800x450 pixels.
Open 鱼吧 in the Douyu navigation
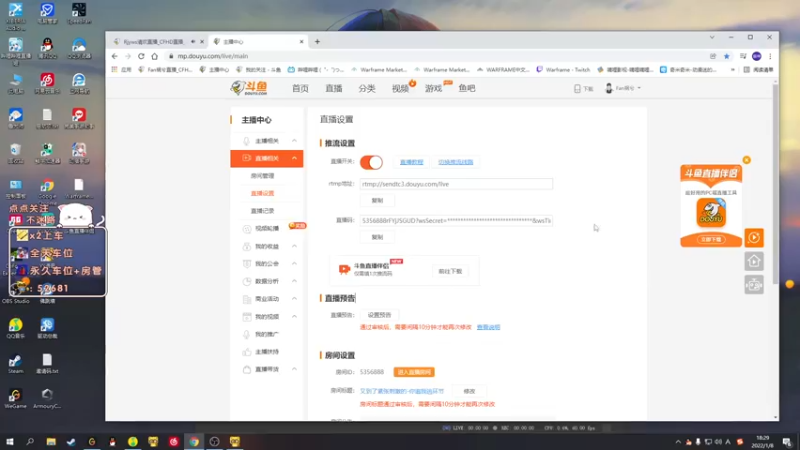coord(467,88)
